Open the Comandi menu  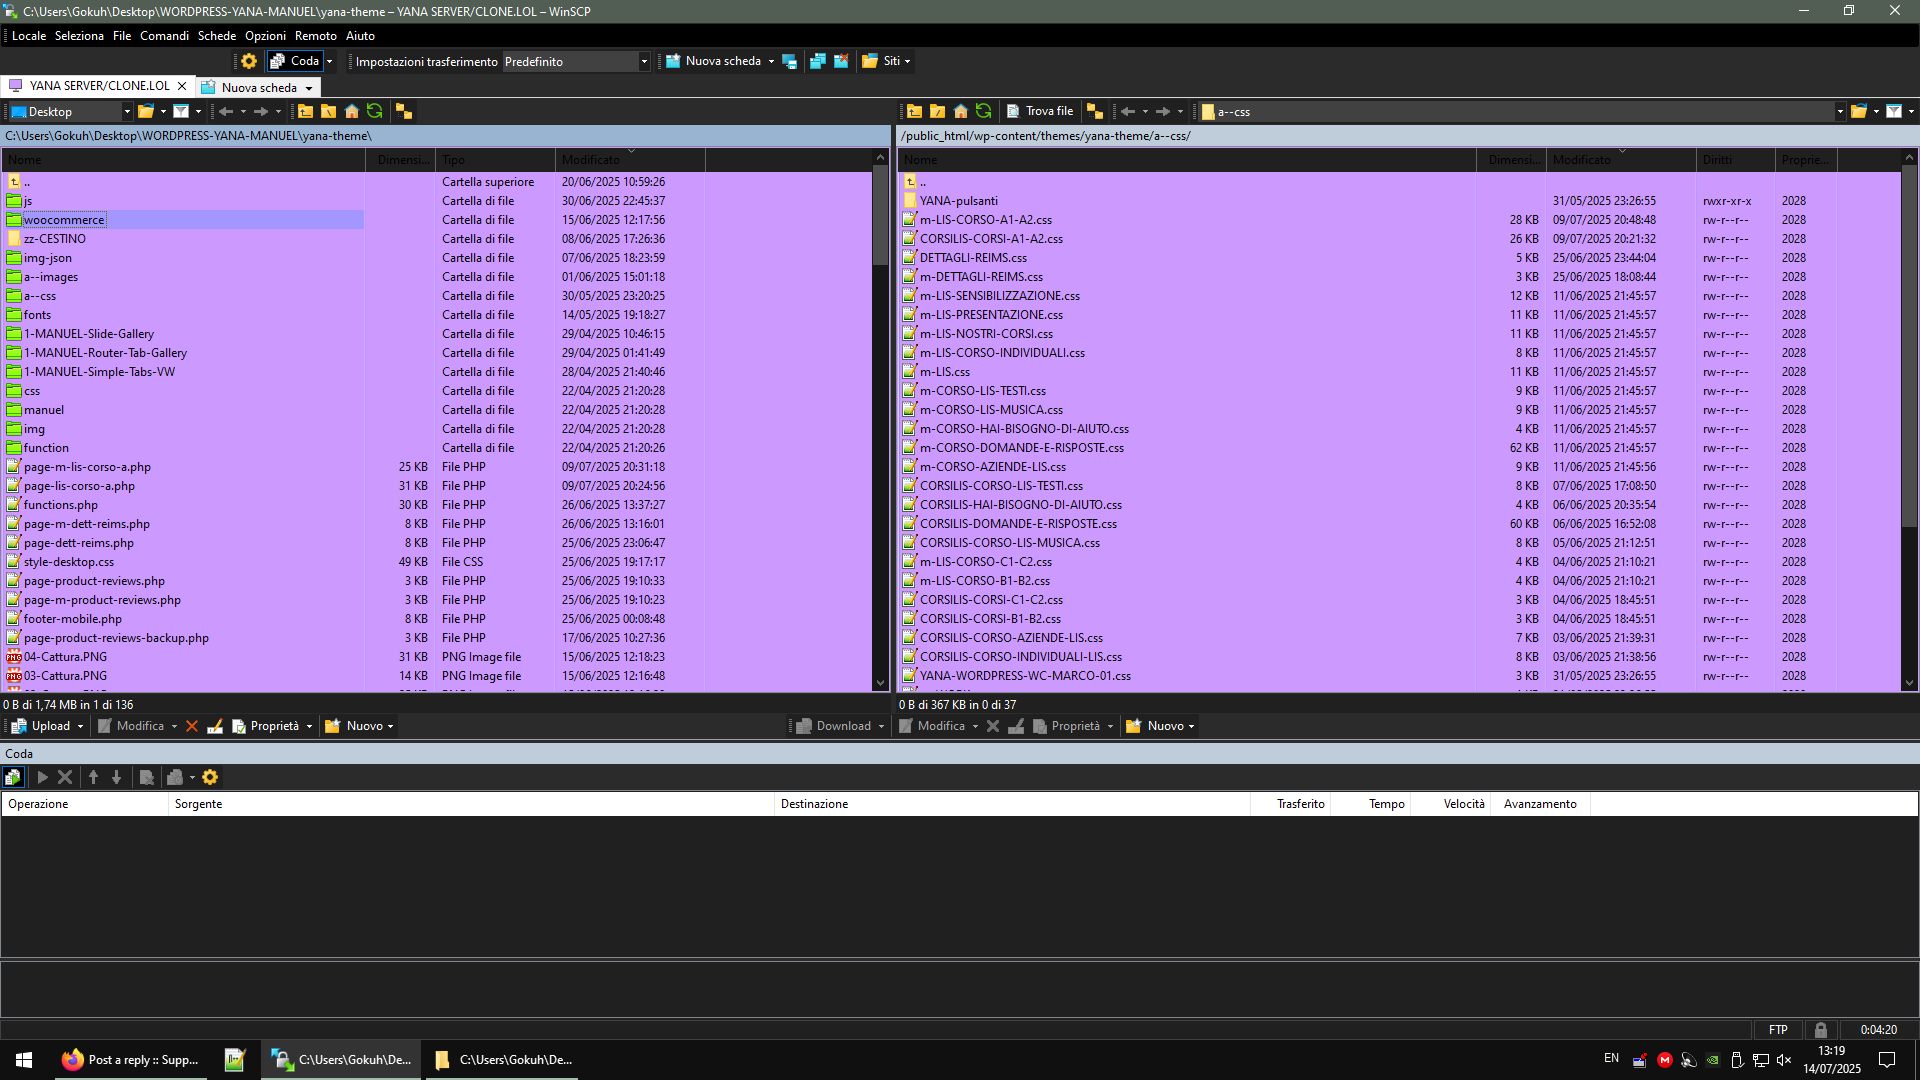click(164, 36)
